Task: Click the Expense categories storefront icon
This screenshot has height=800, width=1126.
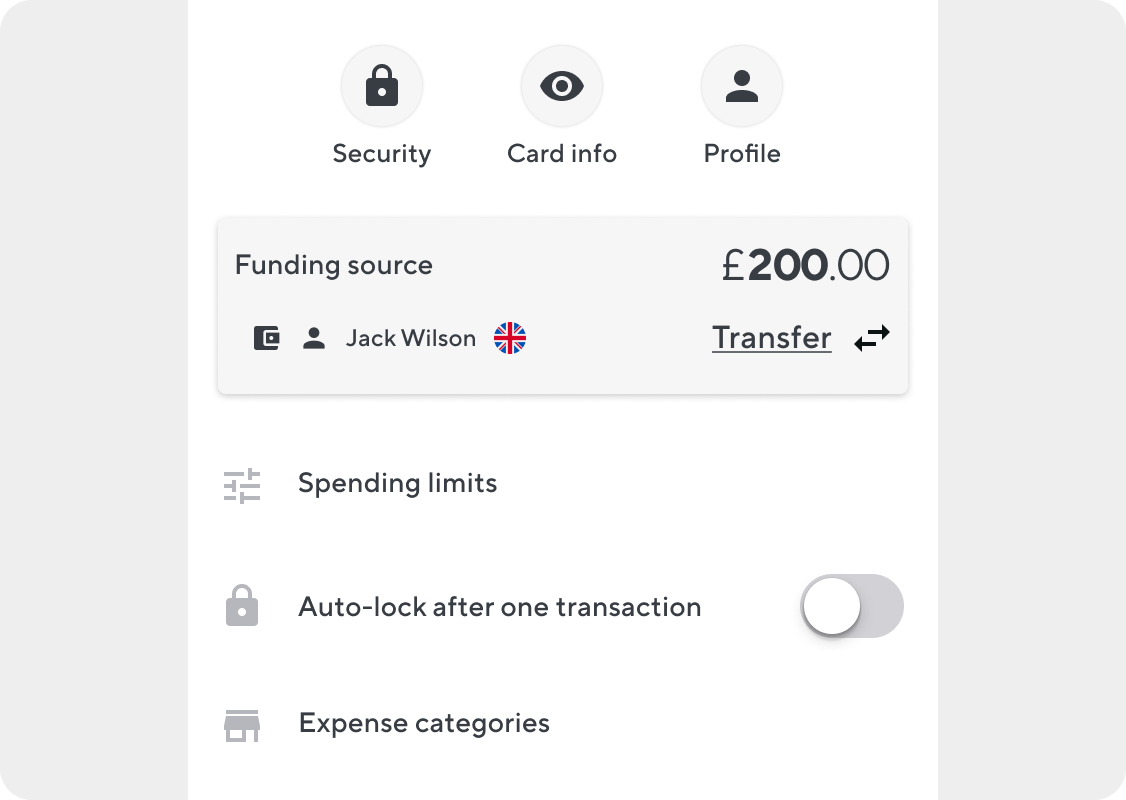Action: tap(241, 723)
